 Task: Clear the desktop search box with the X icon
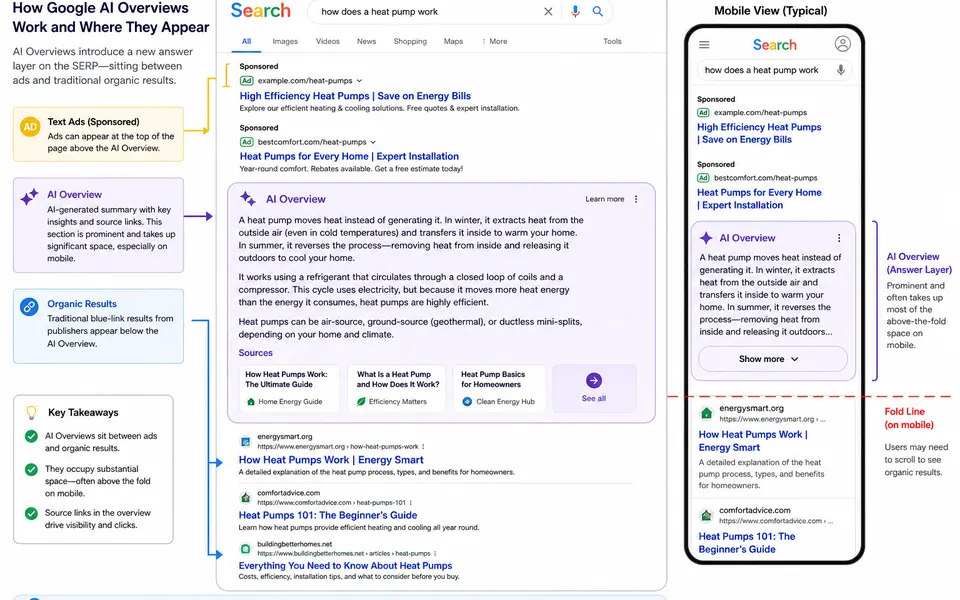click(548, 12)
